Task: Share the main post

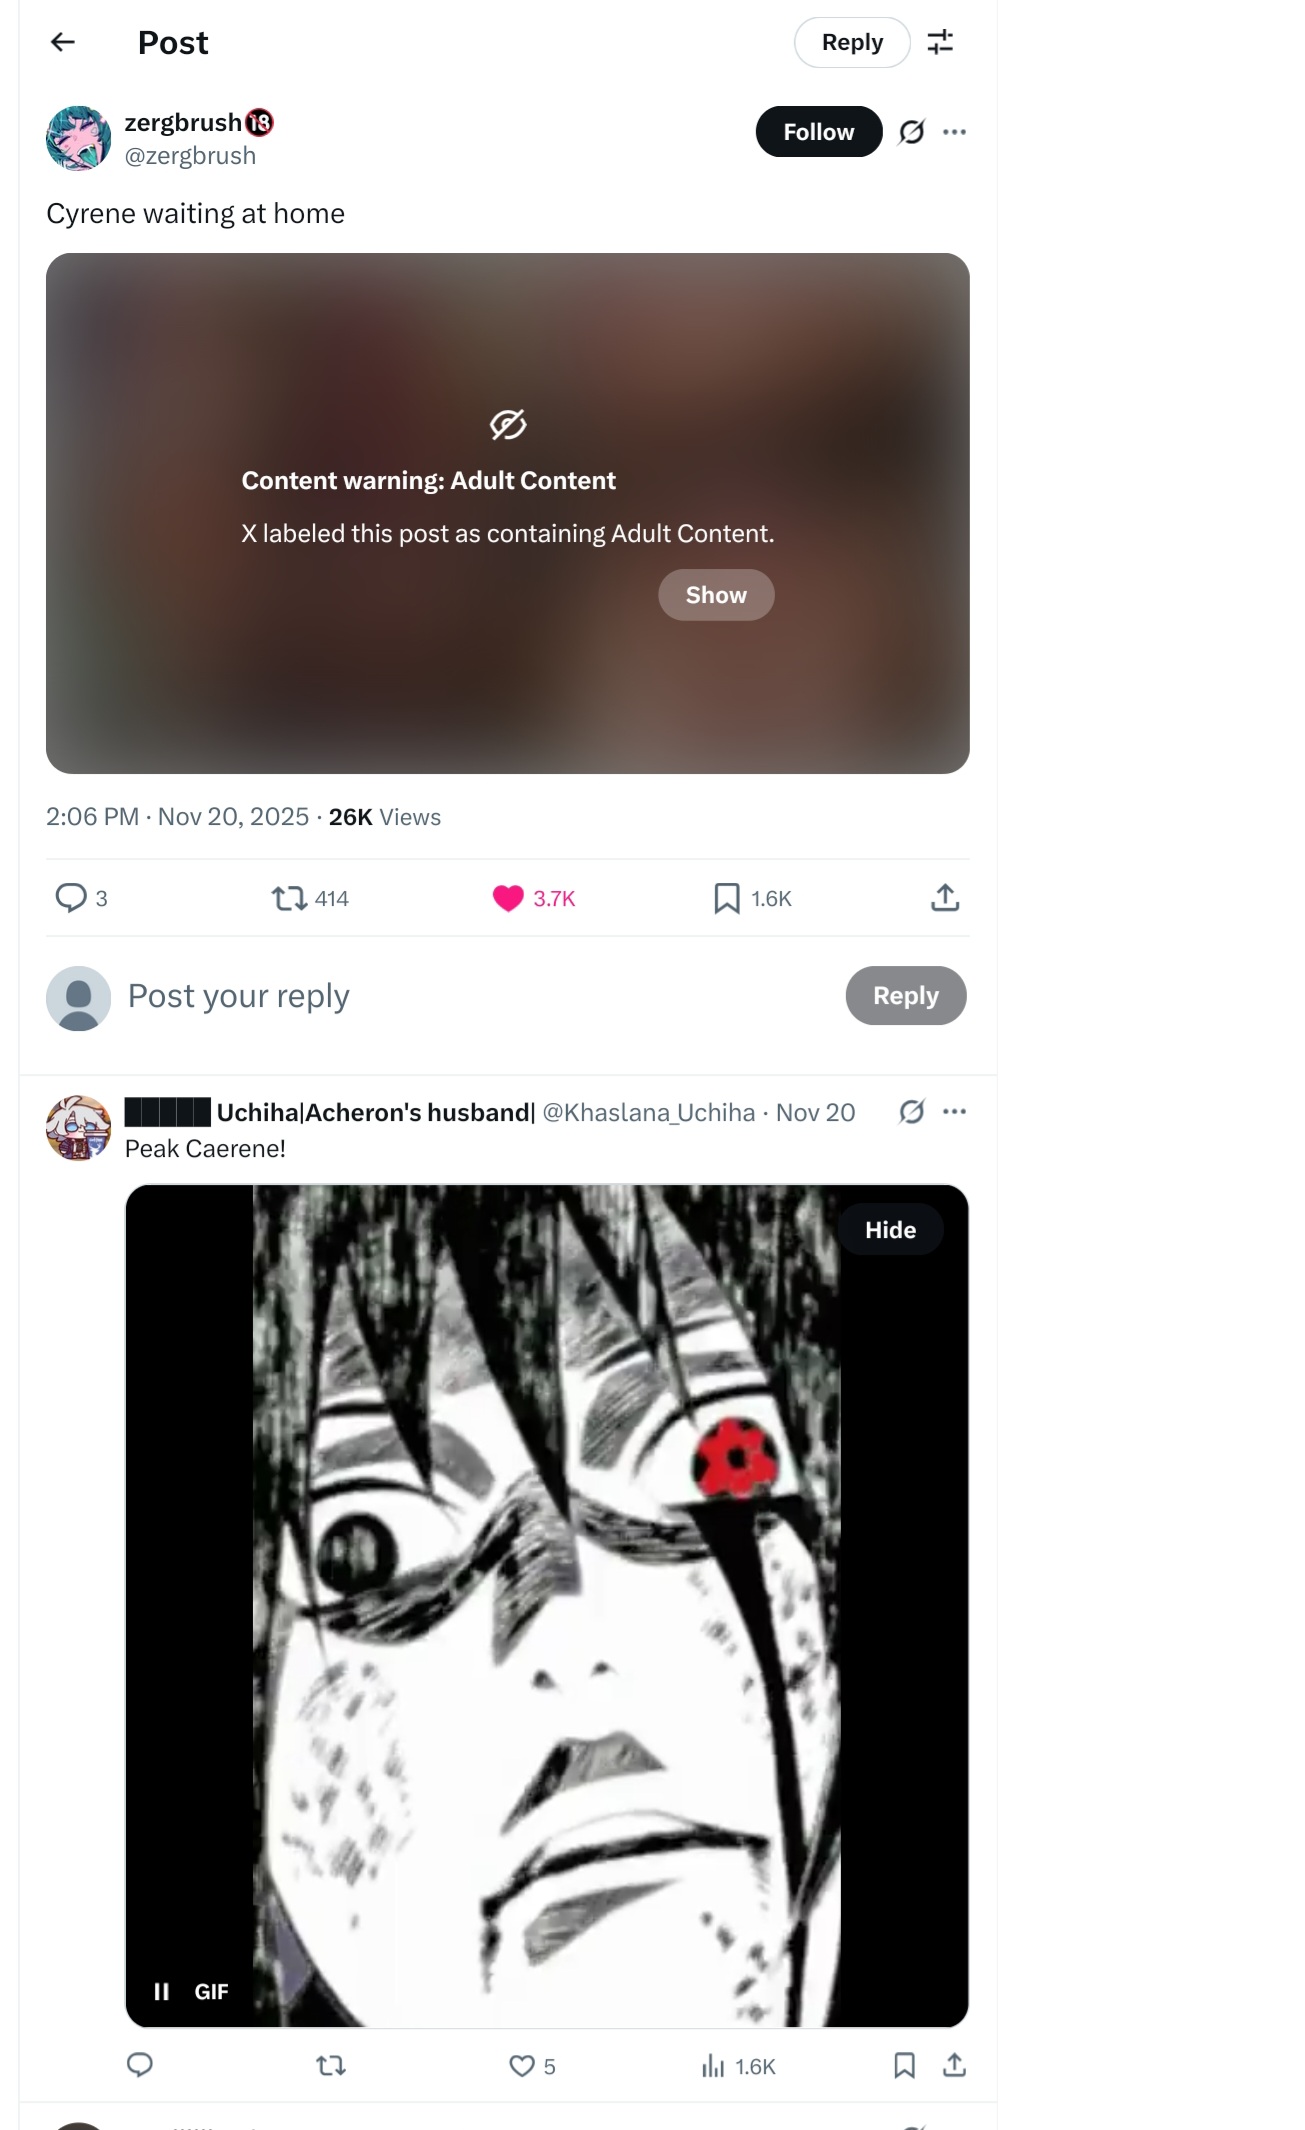Action: [x=945, y=898]
